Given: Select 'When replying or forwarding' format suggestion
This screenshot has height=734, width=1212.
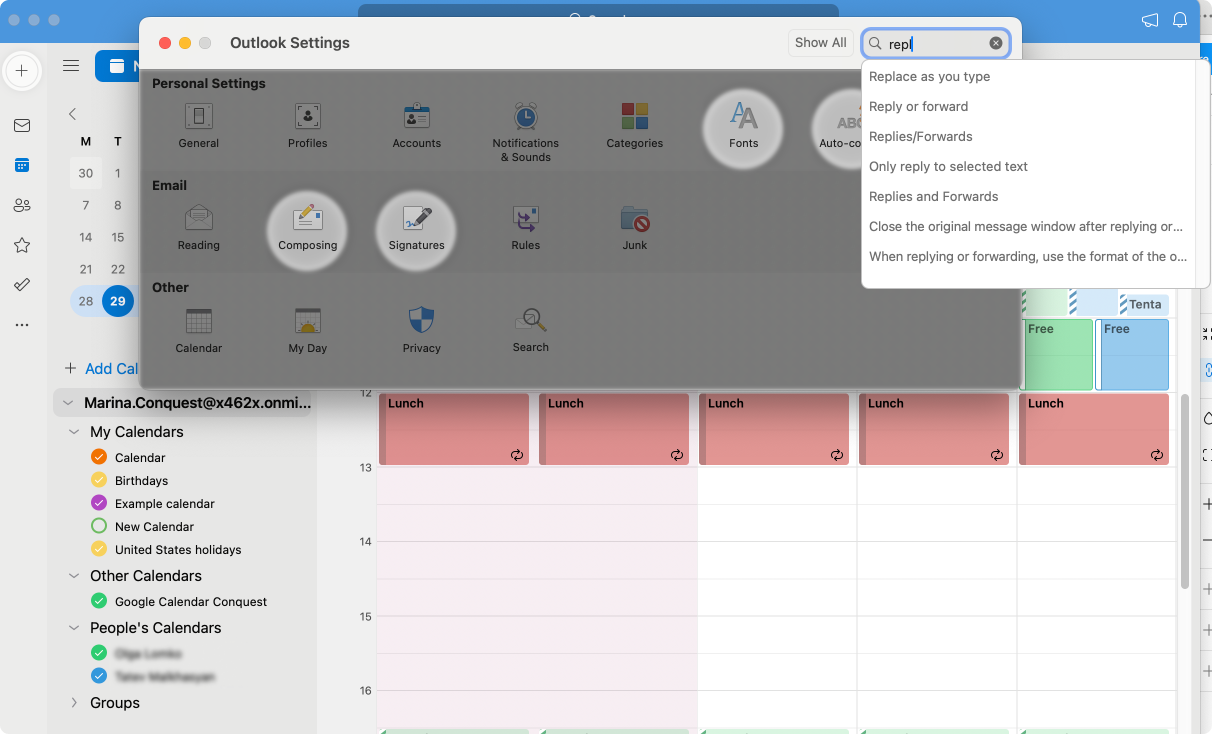Looking at the screenshot, I should click(x=1029, y=256).
